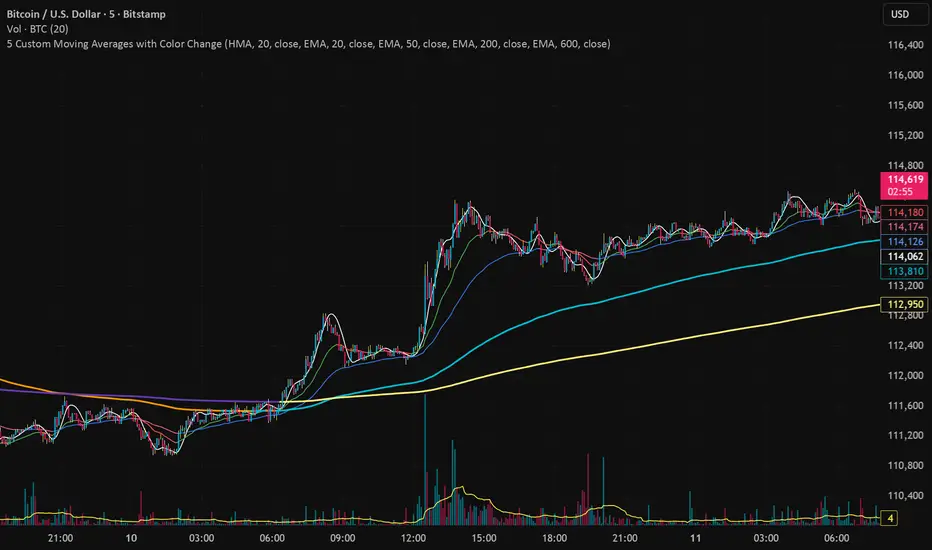Screen dimensions: 932x550
Task: Click the date label 10 on time axis
Action: coord(131,538)
